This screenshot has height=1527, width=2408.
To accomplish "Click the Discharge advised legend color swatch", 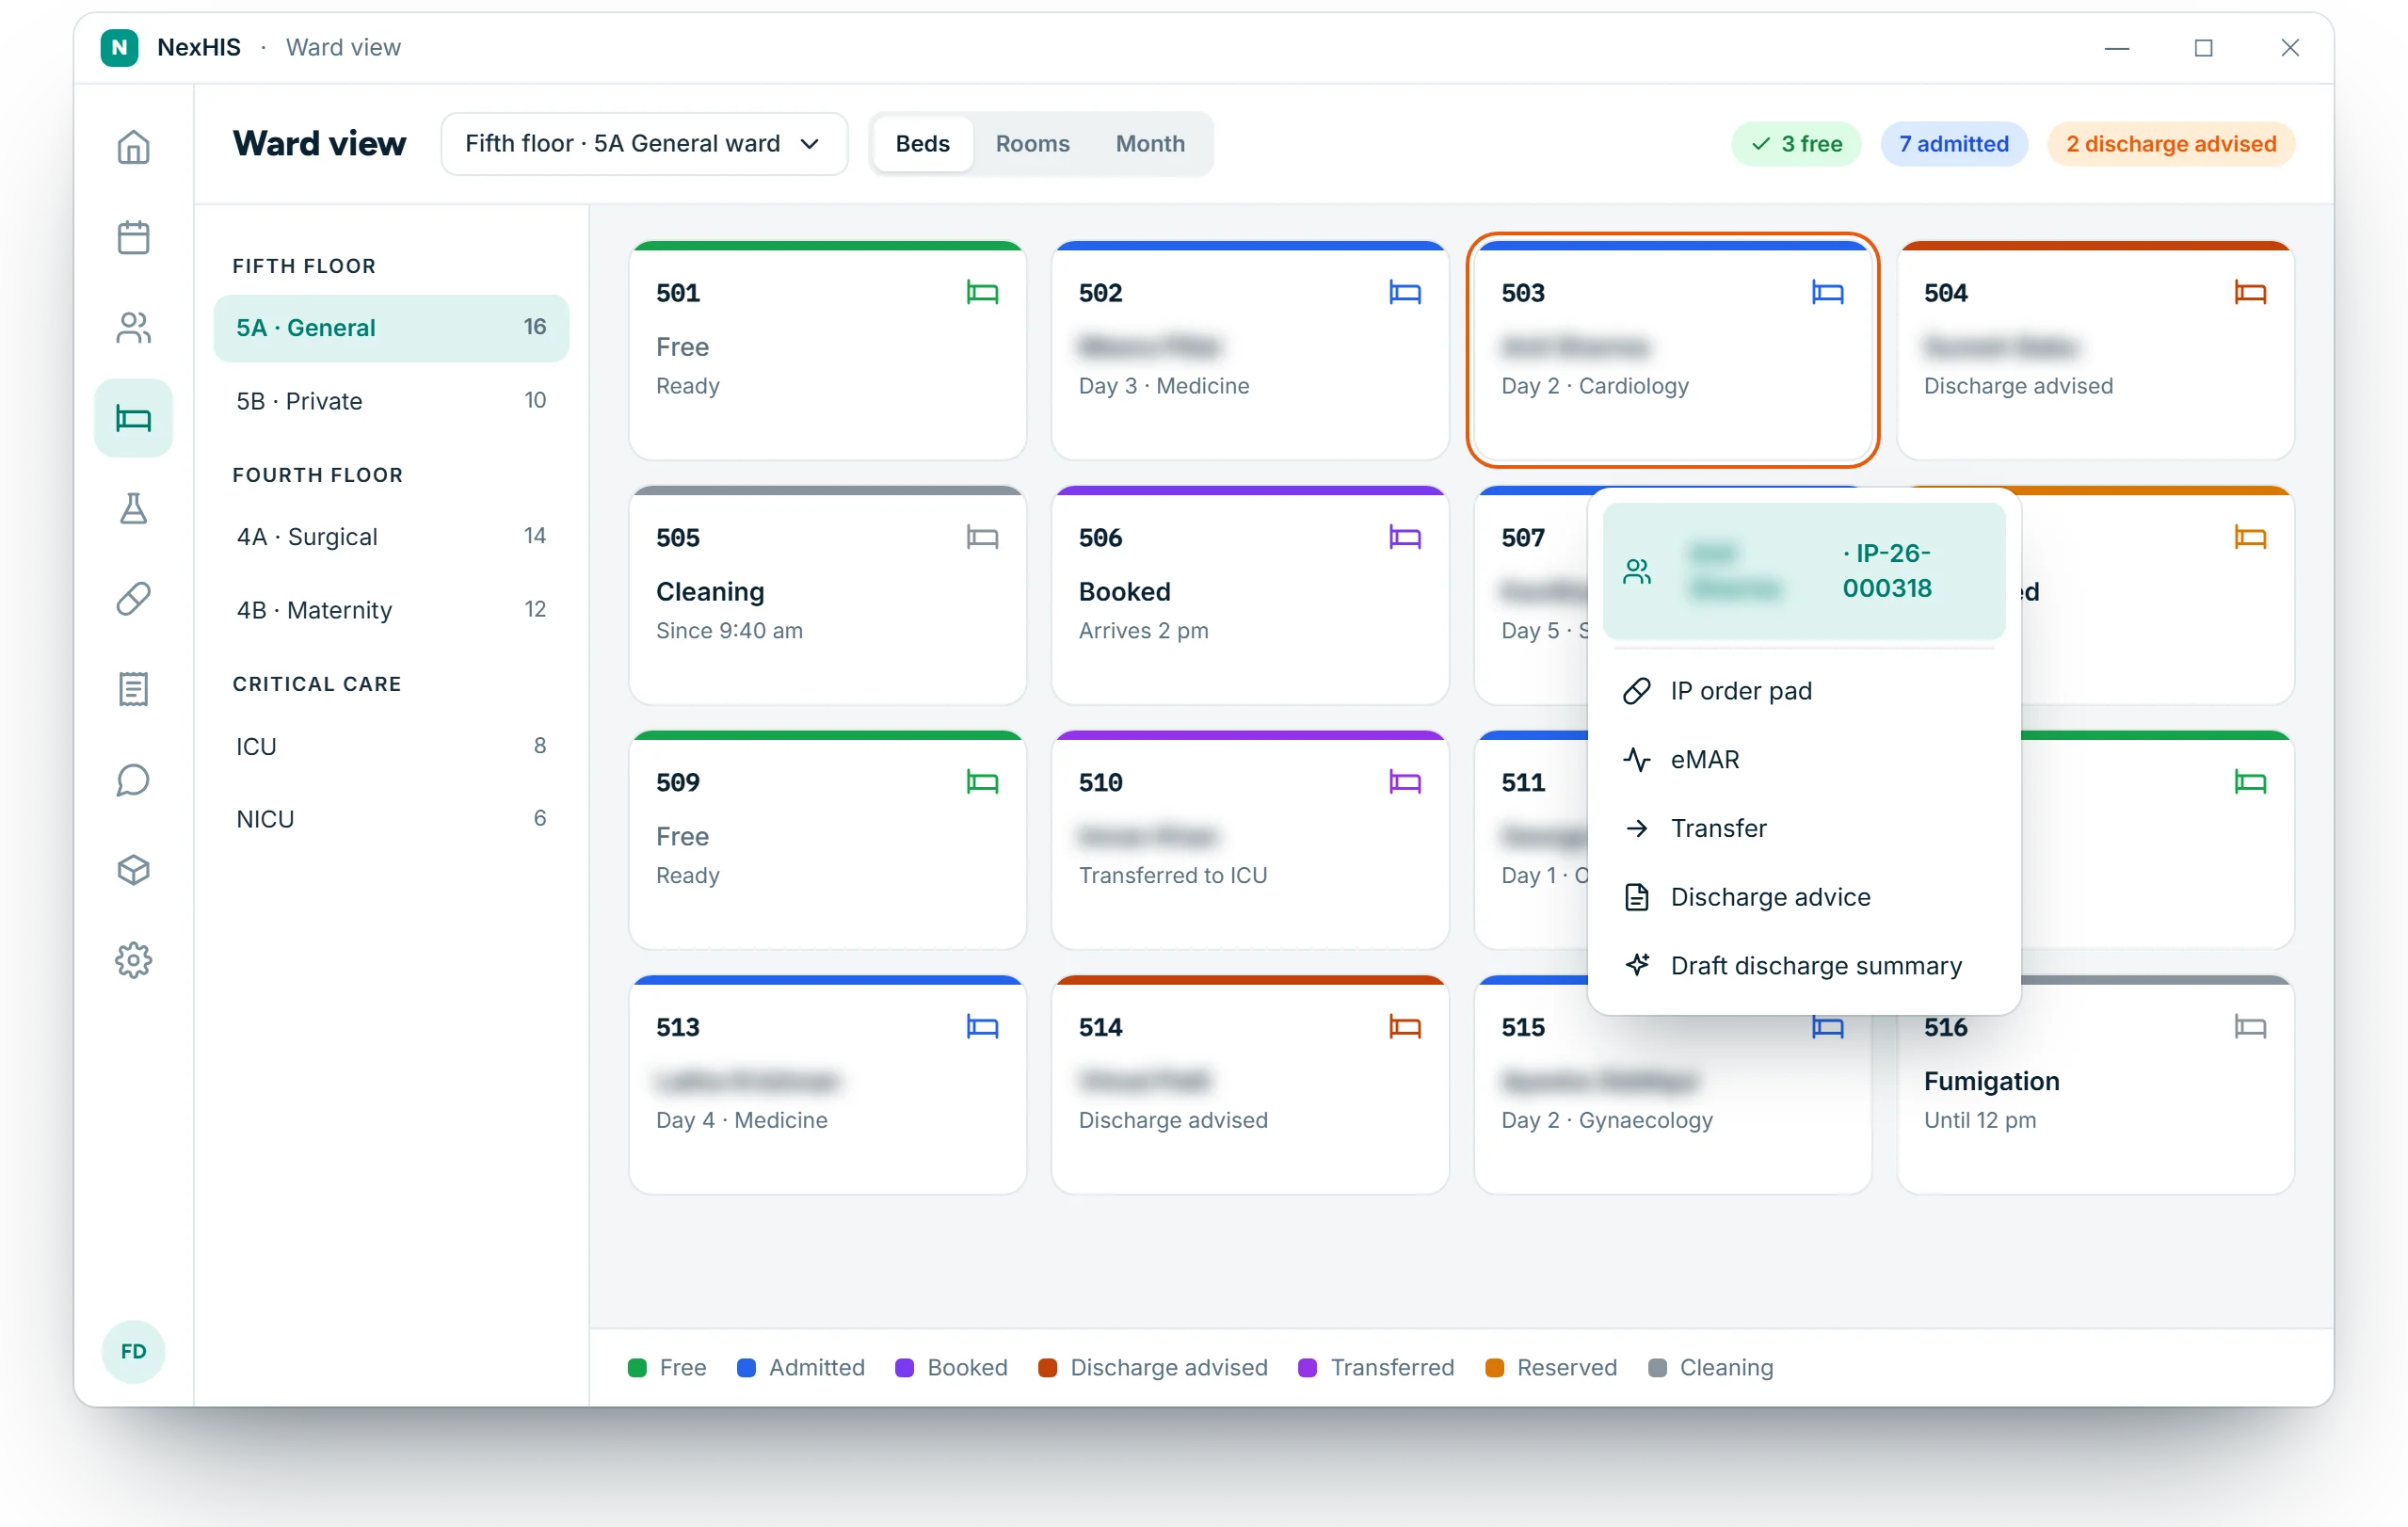I will [x=1047, y=1367].
